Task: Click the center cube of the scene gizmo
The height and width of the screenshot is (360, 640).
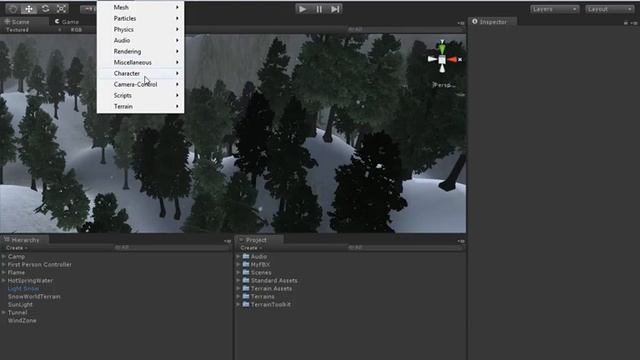Action: 442,60
